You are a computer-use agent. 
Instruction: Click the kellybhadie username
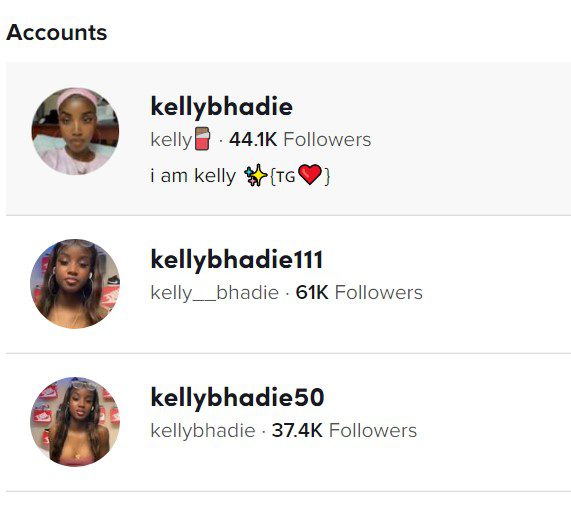tap(221, 107)
